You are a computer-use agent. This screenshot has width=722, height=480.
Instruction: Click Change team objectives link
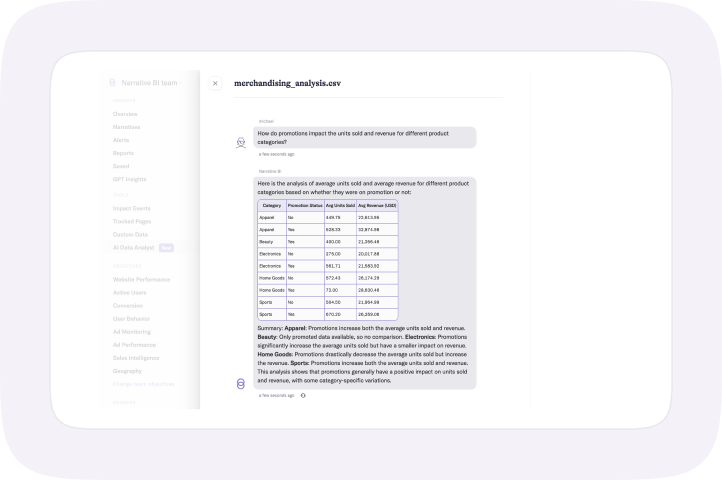pos(143,384)
